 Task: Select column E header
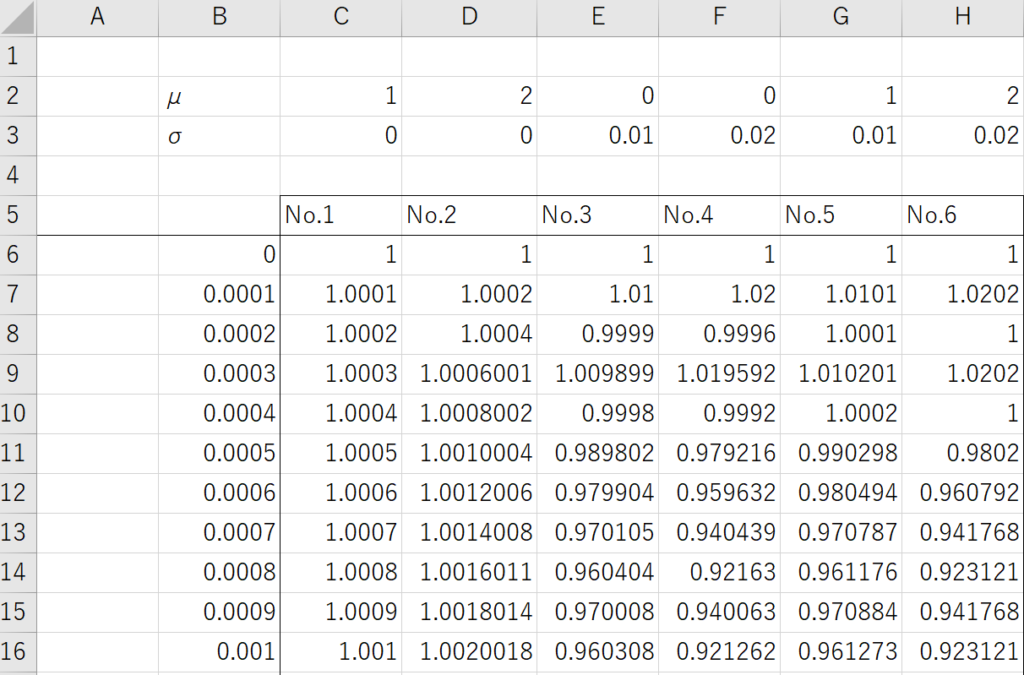point(598,18)
